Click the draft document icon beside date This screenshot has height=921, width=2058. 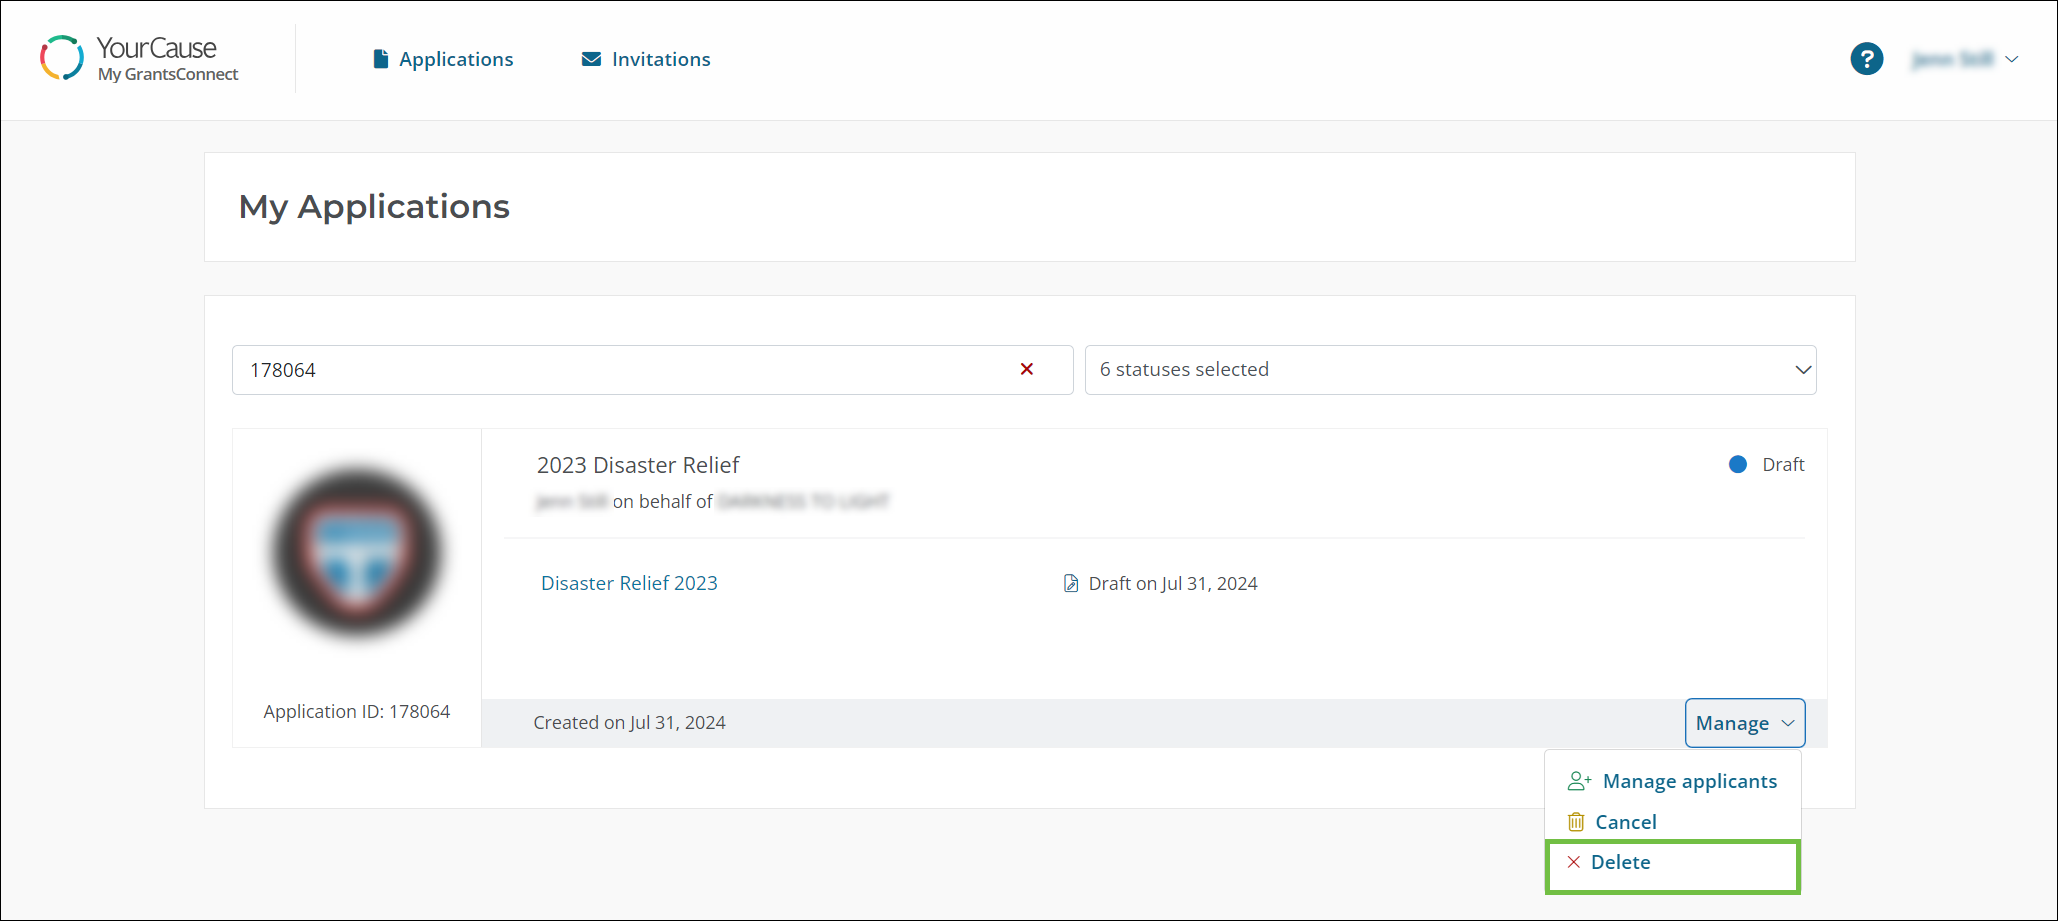point(1070,583)
